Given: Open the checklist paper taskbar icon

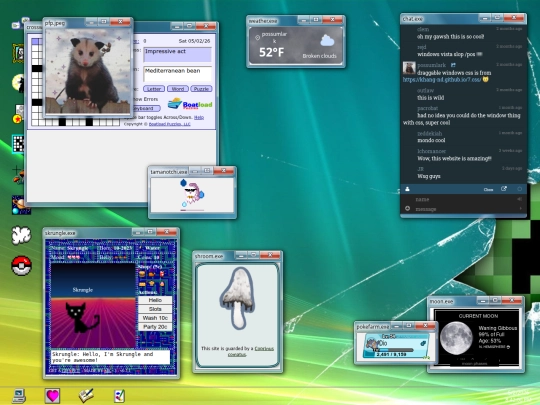Looking at the screenshot, I should click(119, 396).
